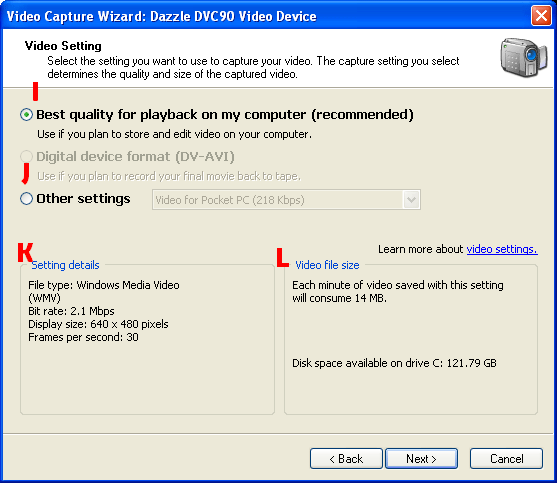Open the video settings help link

coord(502,249)
